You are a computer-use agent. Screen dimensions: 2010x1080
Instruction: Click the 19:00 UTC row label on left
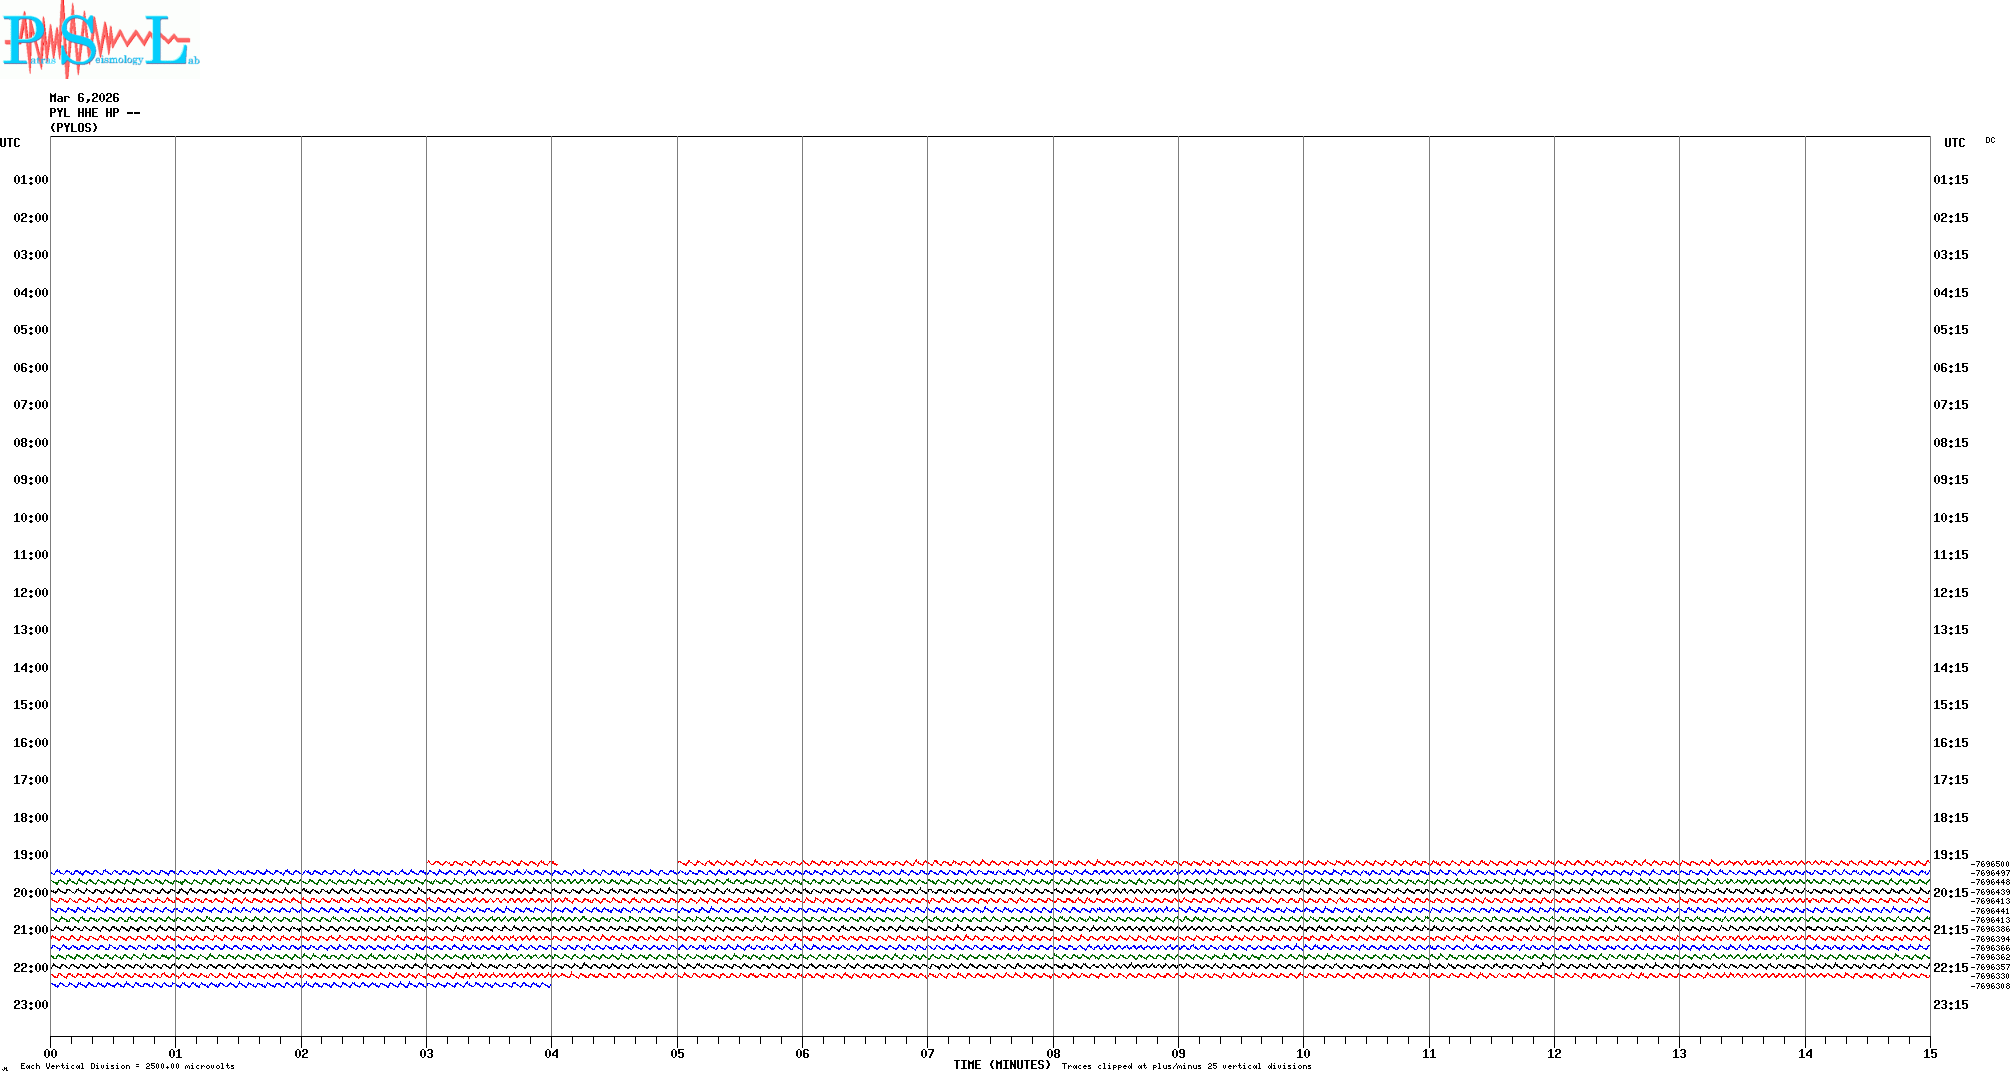(x=30, y=855)
